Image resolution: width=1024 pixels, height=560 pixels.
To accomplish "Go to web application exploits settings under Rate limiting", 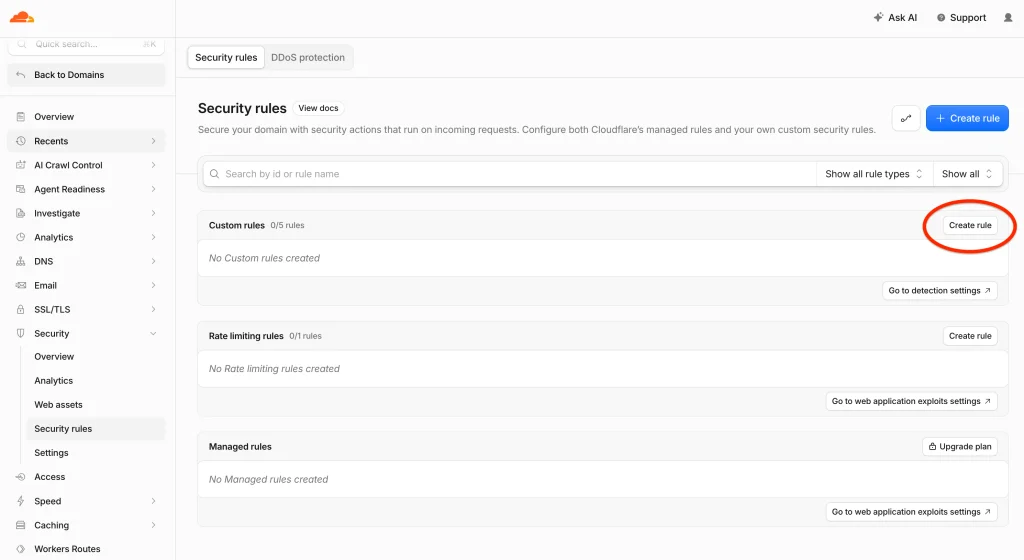I will pyautogui.click(x=911, y=401).
